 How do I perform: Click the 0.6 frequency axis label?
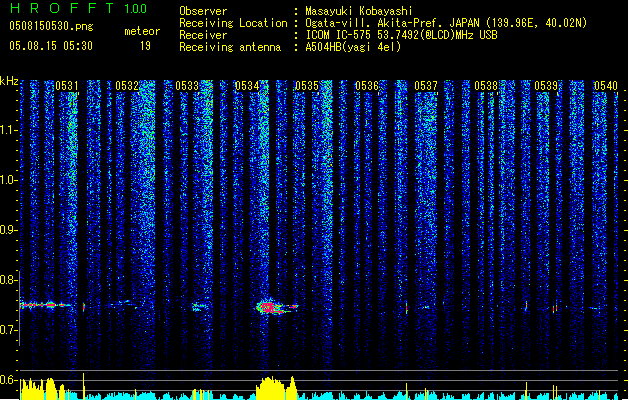pos(8,380)
